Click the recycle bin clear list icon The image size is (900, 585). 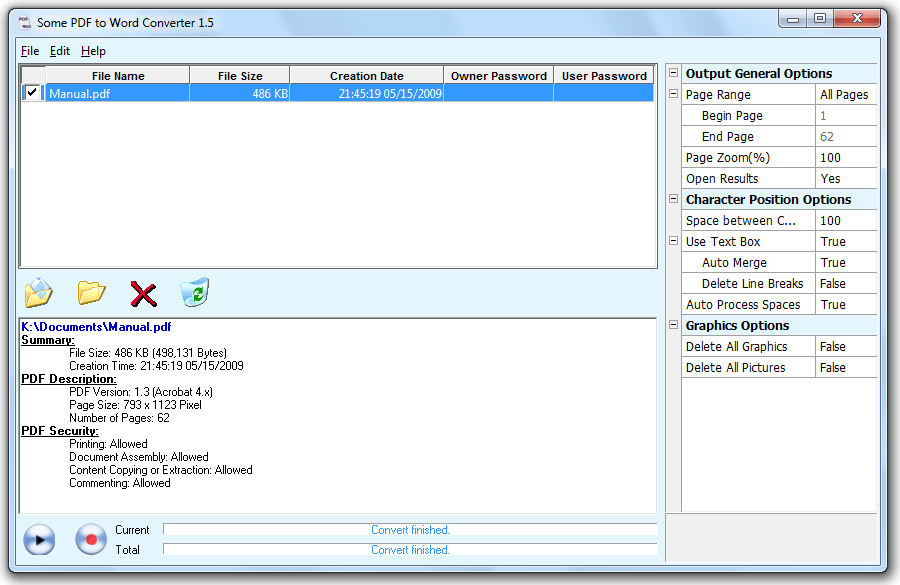pos(194,293)
